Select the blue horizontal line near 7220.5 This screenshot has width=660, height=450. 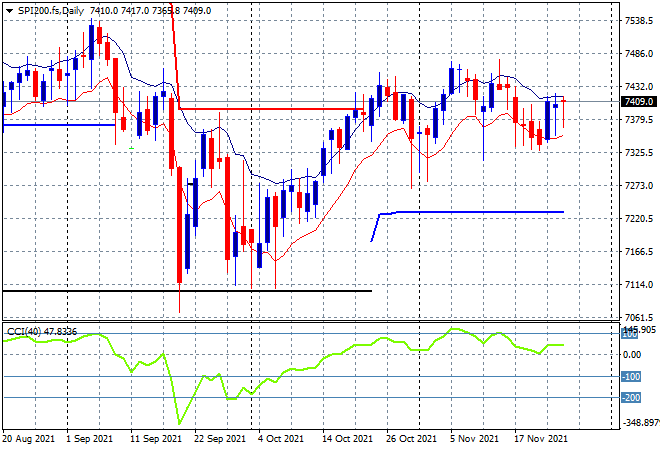pyautogui.click(x=471, y=212)
